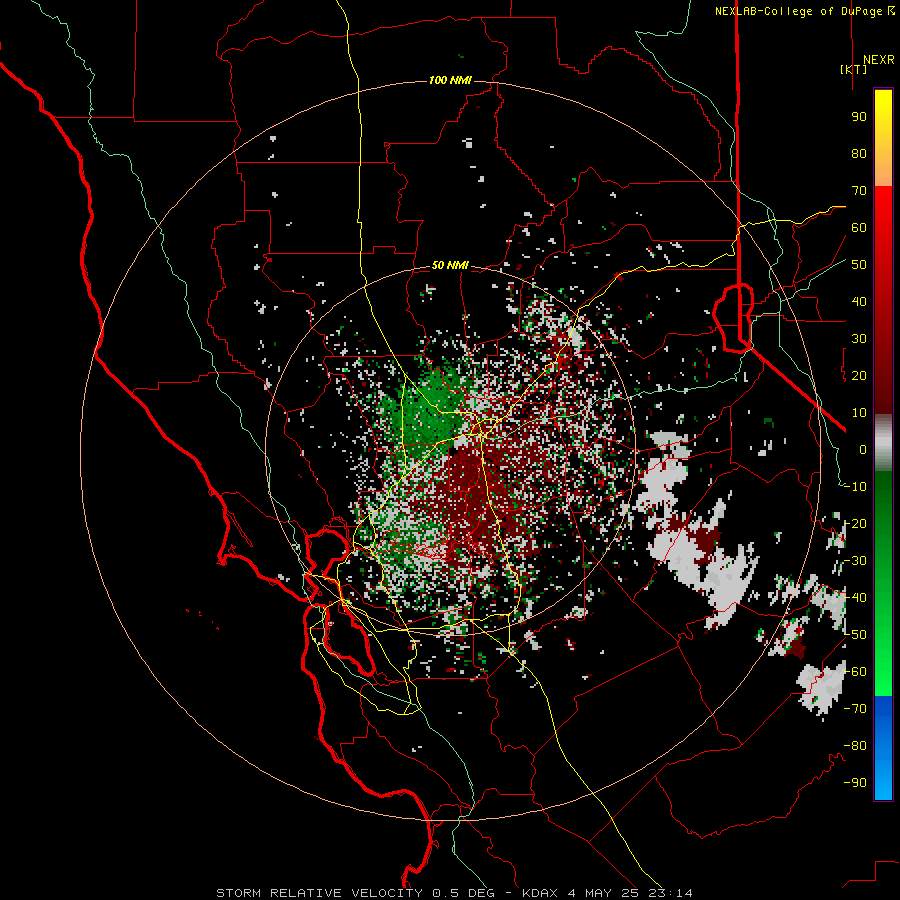
Task: Click the -10 value on velocity scale
Action: tap(855, 487)
